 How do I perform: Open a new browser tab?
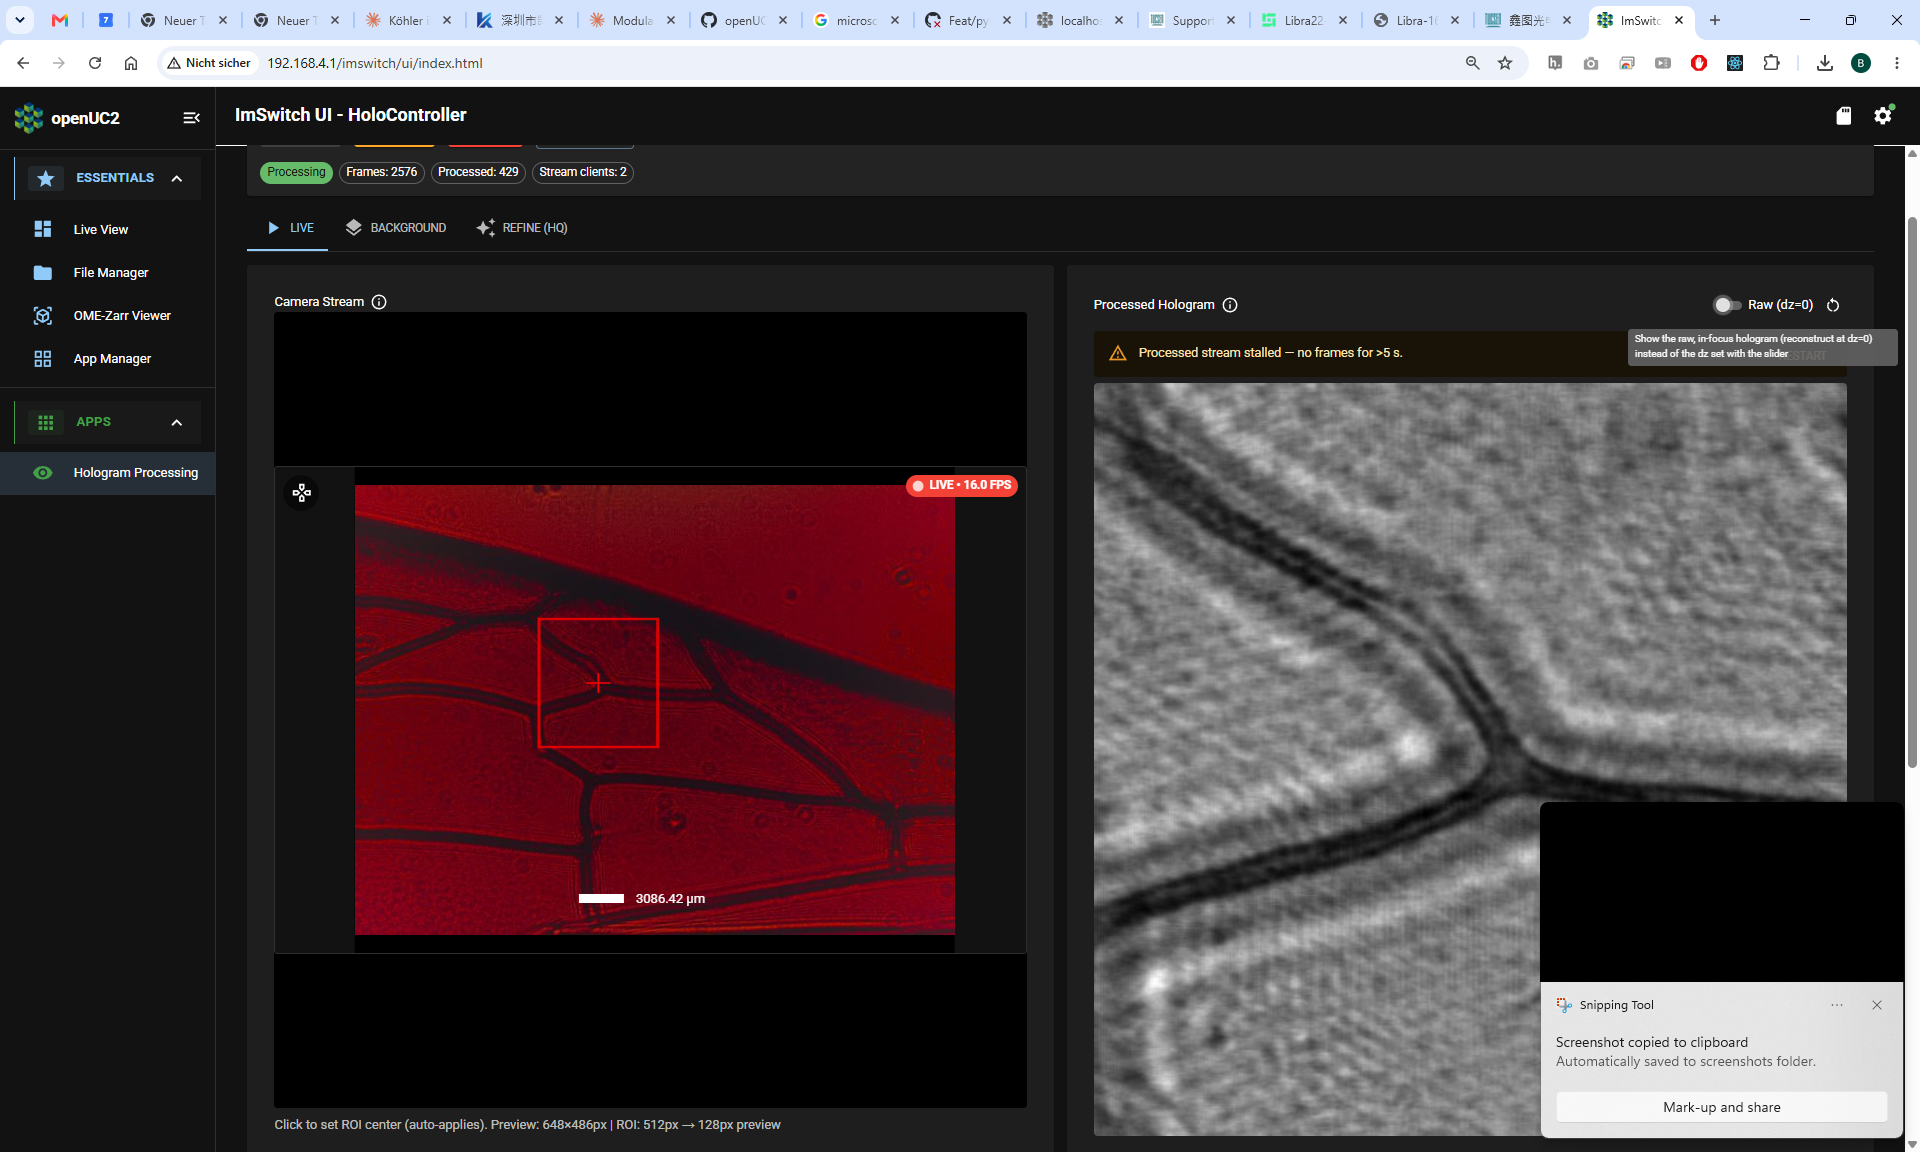1715,20
